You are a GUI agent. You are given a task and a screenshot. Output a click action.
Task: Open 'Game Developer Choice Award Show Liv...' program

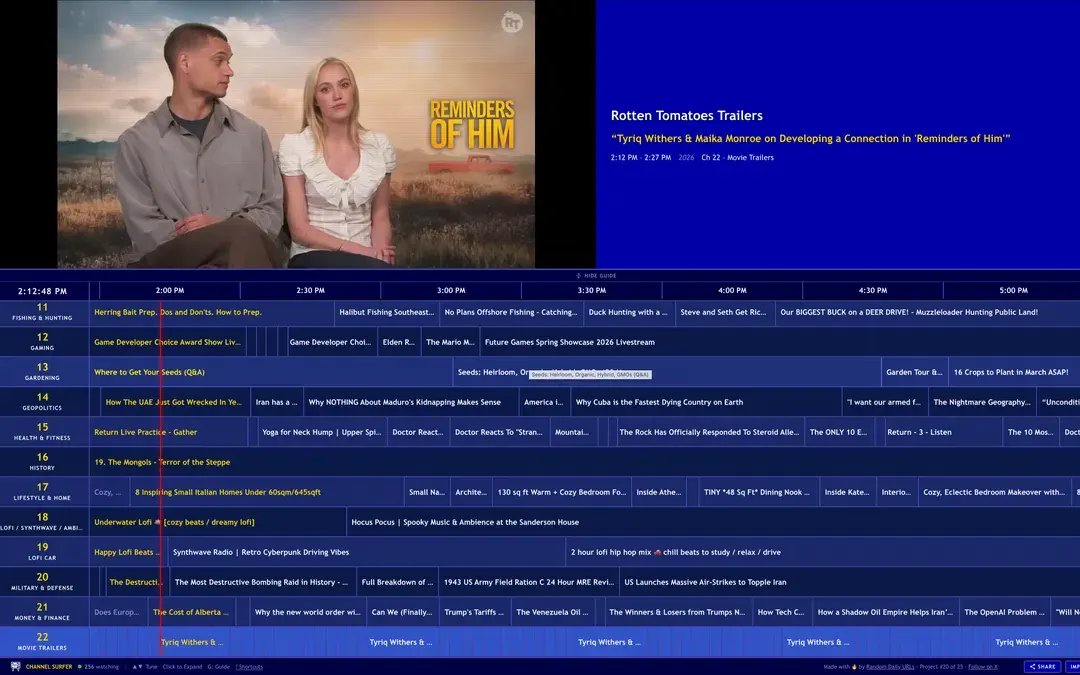(x=167, y=342)
